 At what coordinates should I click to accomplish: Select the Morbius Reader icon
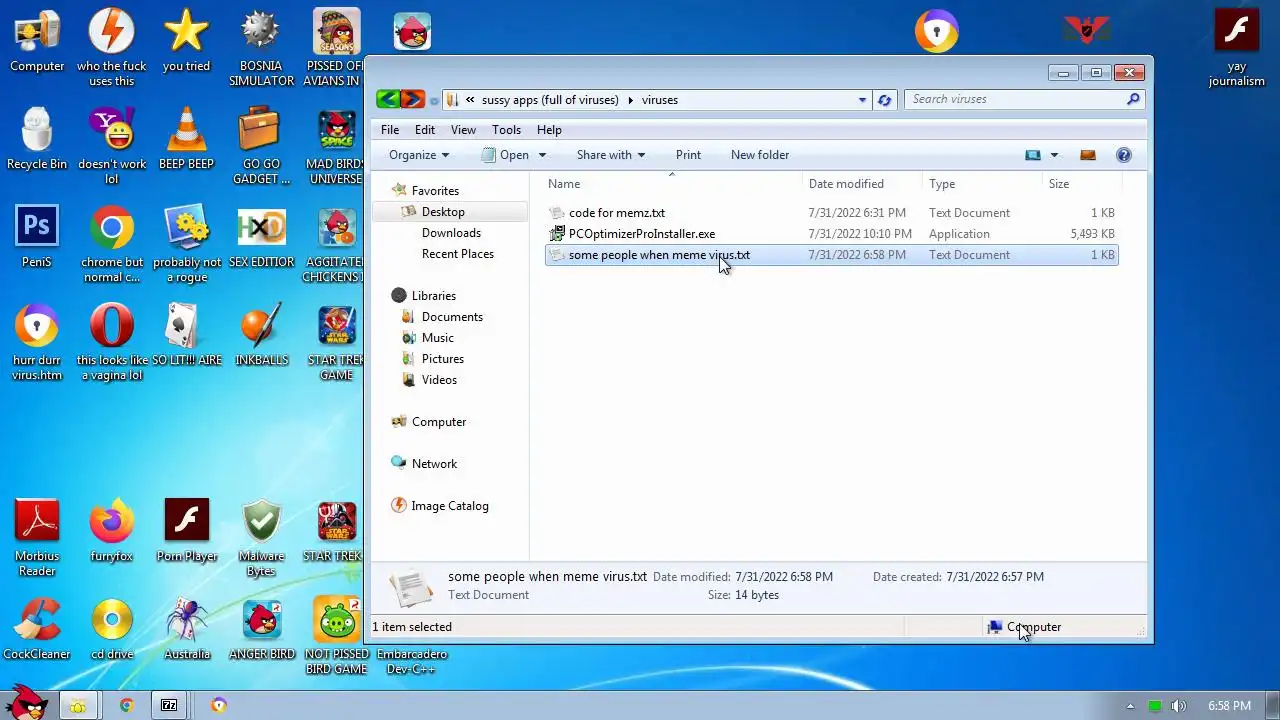pyautogui.click(x=37, y=538)
